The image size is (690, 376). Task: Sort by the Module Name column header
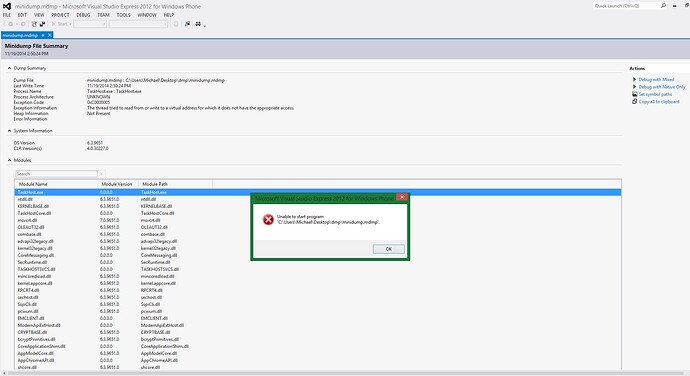point(56,184)
